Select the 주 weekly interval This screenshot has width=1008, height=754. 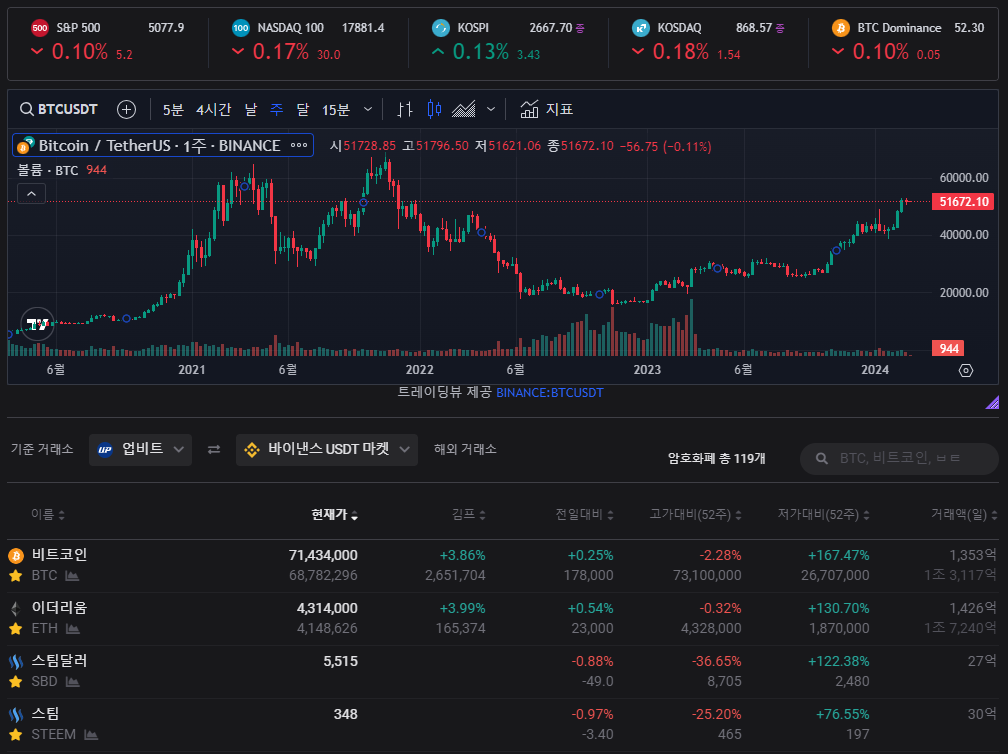[276, 109]
